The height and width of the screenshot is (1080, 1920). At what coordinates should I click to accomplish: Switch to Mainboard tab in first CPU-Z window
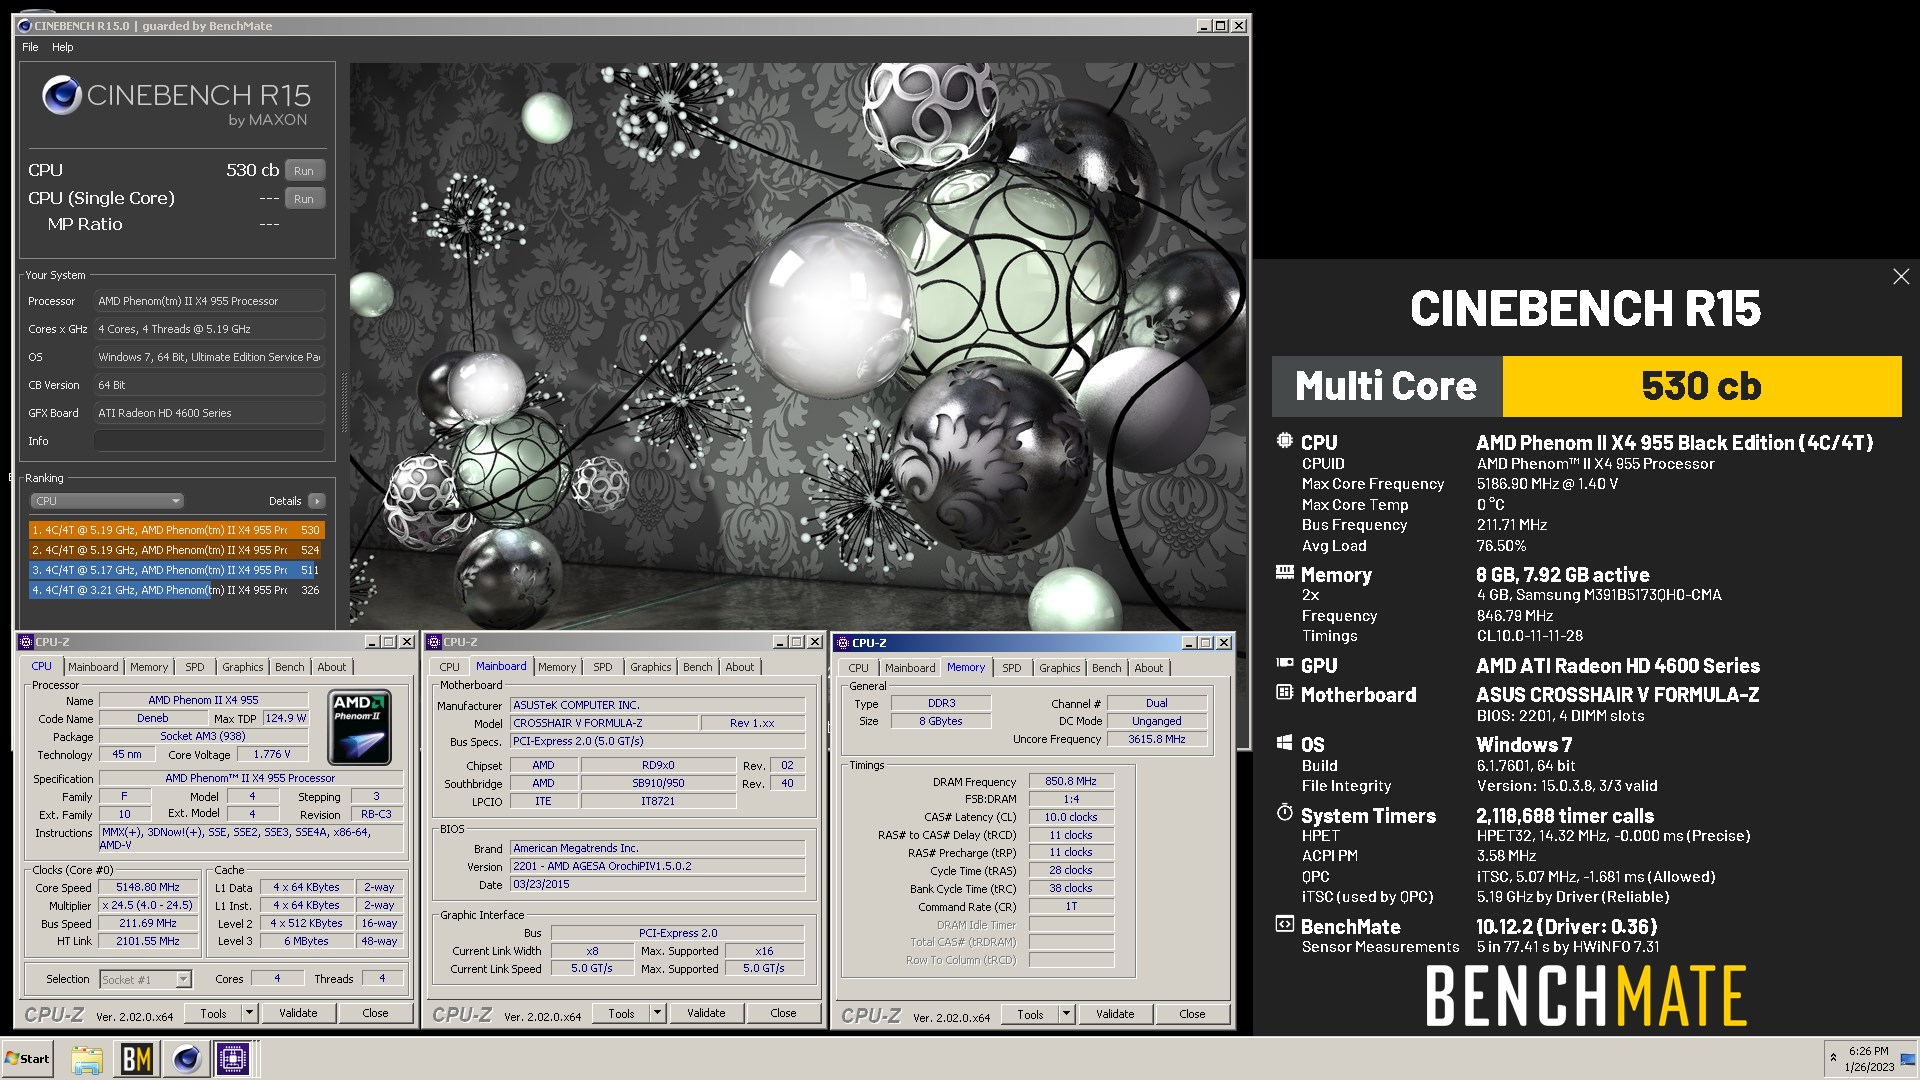(x=93, y=667)
